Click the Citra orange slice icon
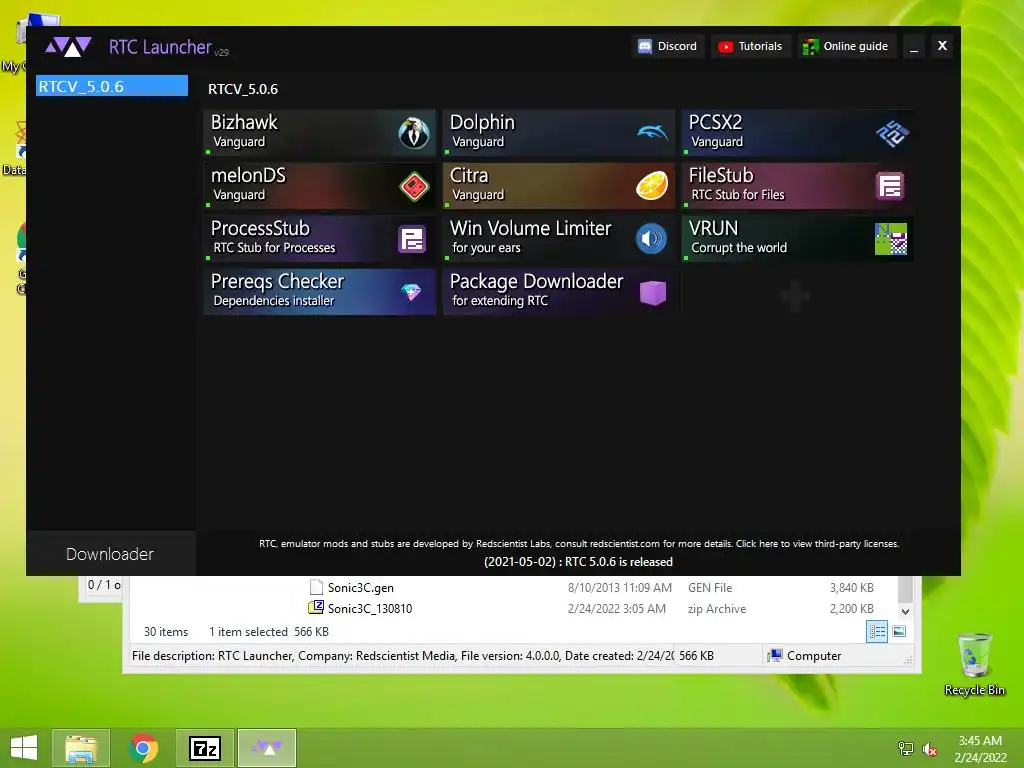The image size is (1024, 768). pyautogui.click(x=652, y=185)
